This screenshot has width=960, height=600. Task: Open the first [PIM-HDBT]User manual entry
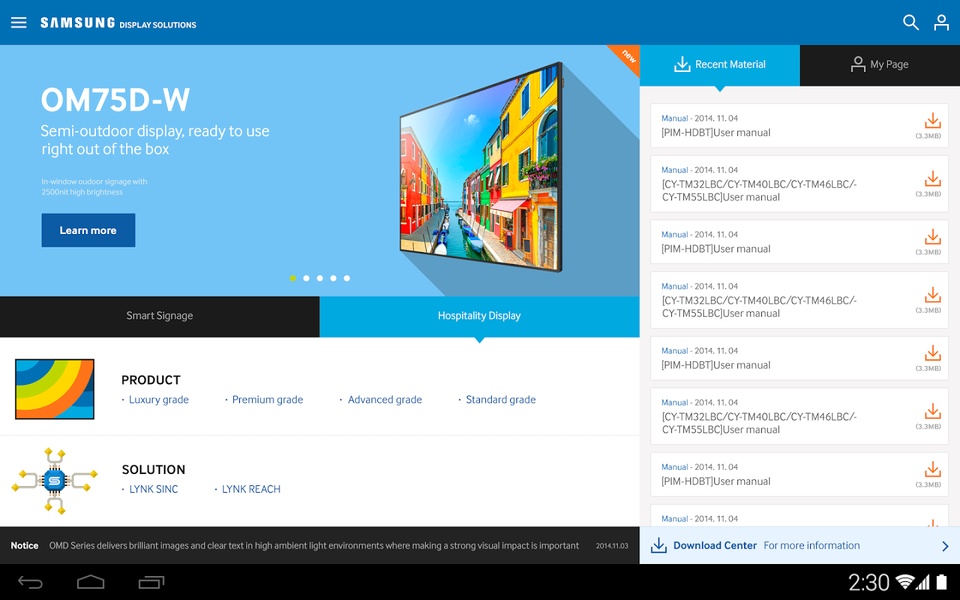799,126
